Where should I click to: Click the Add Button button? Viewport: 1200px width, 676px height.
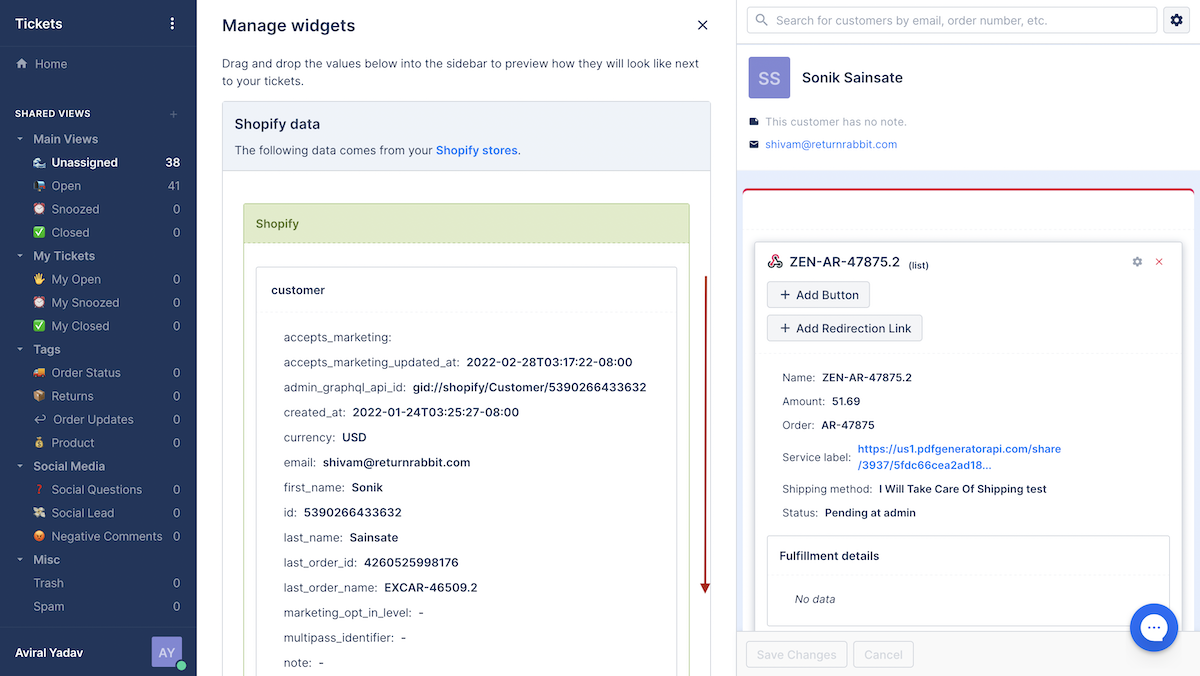point(818,295)
